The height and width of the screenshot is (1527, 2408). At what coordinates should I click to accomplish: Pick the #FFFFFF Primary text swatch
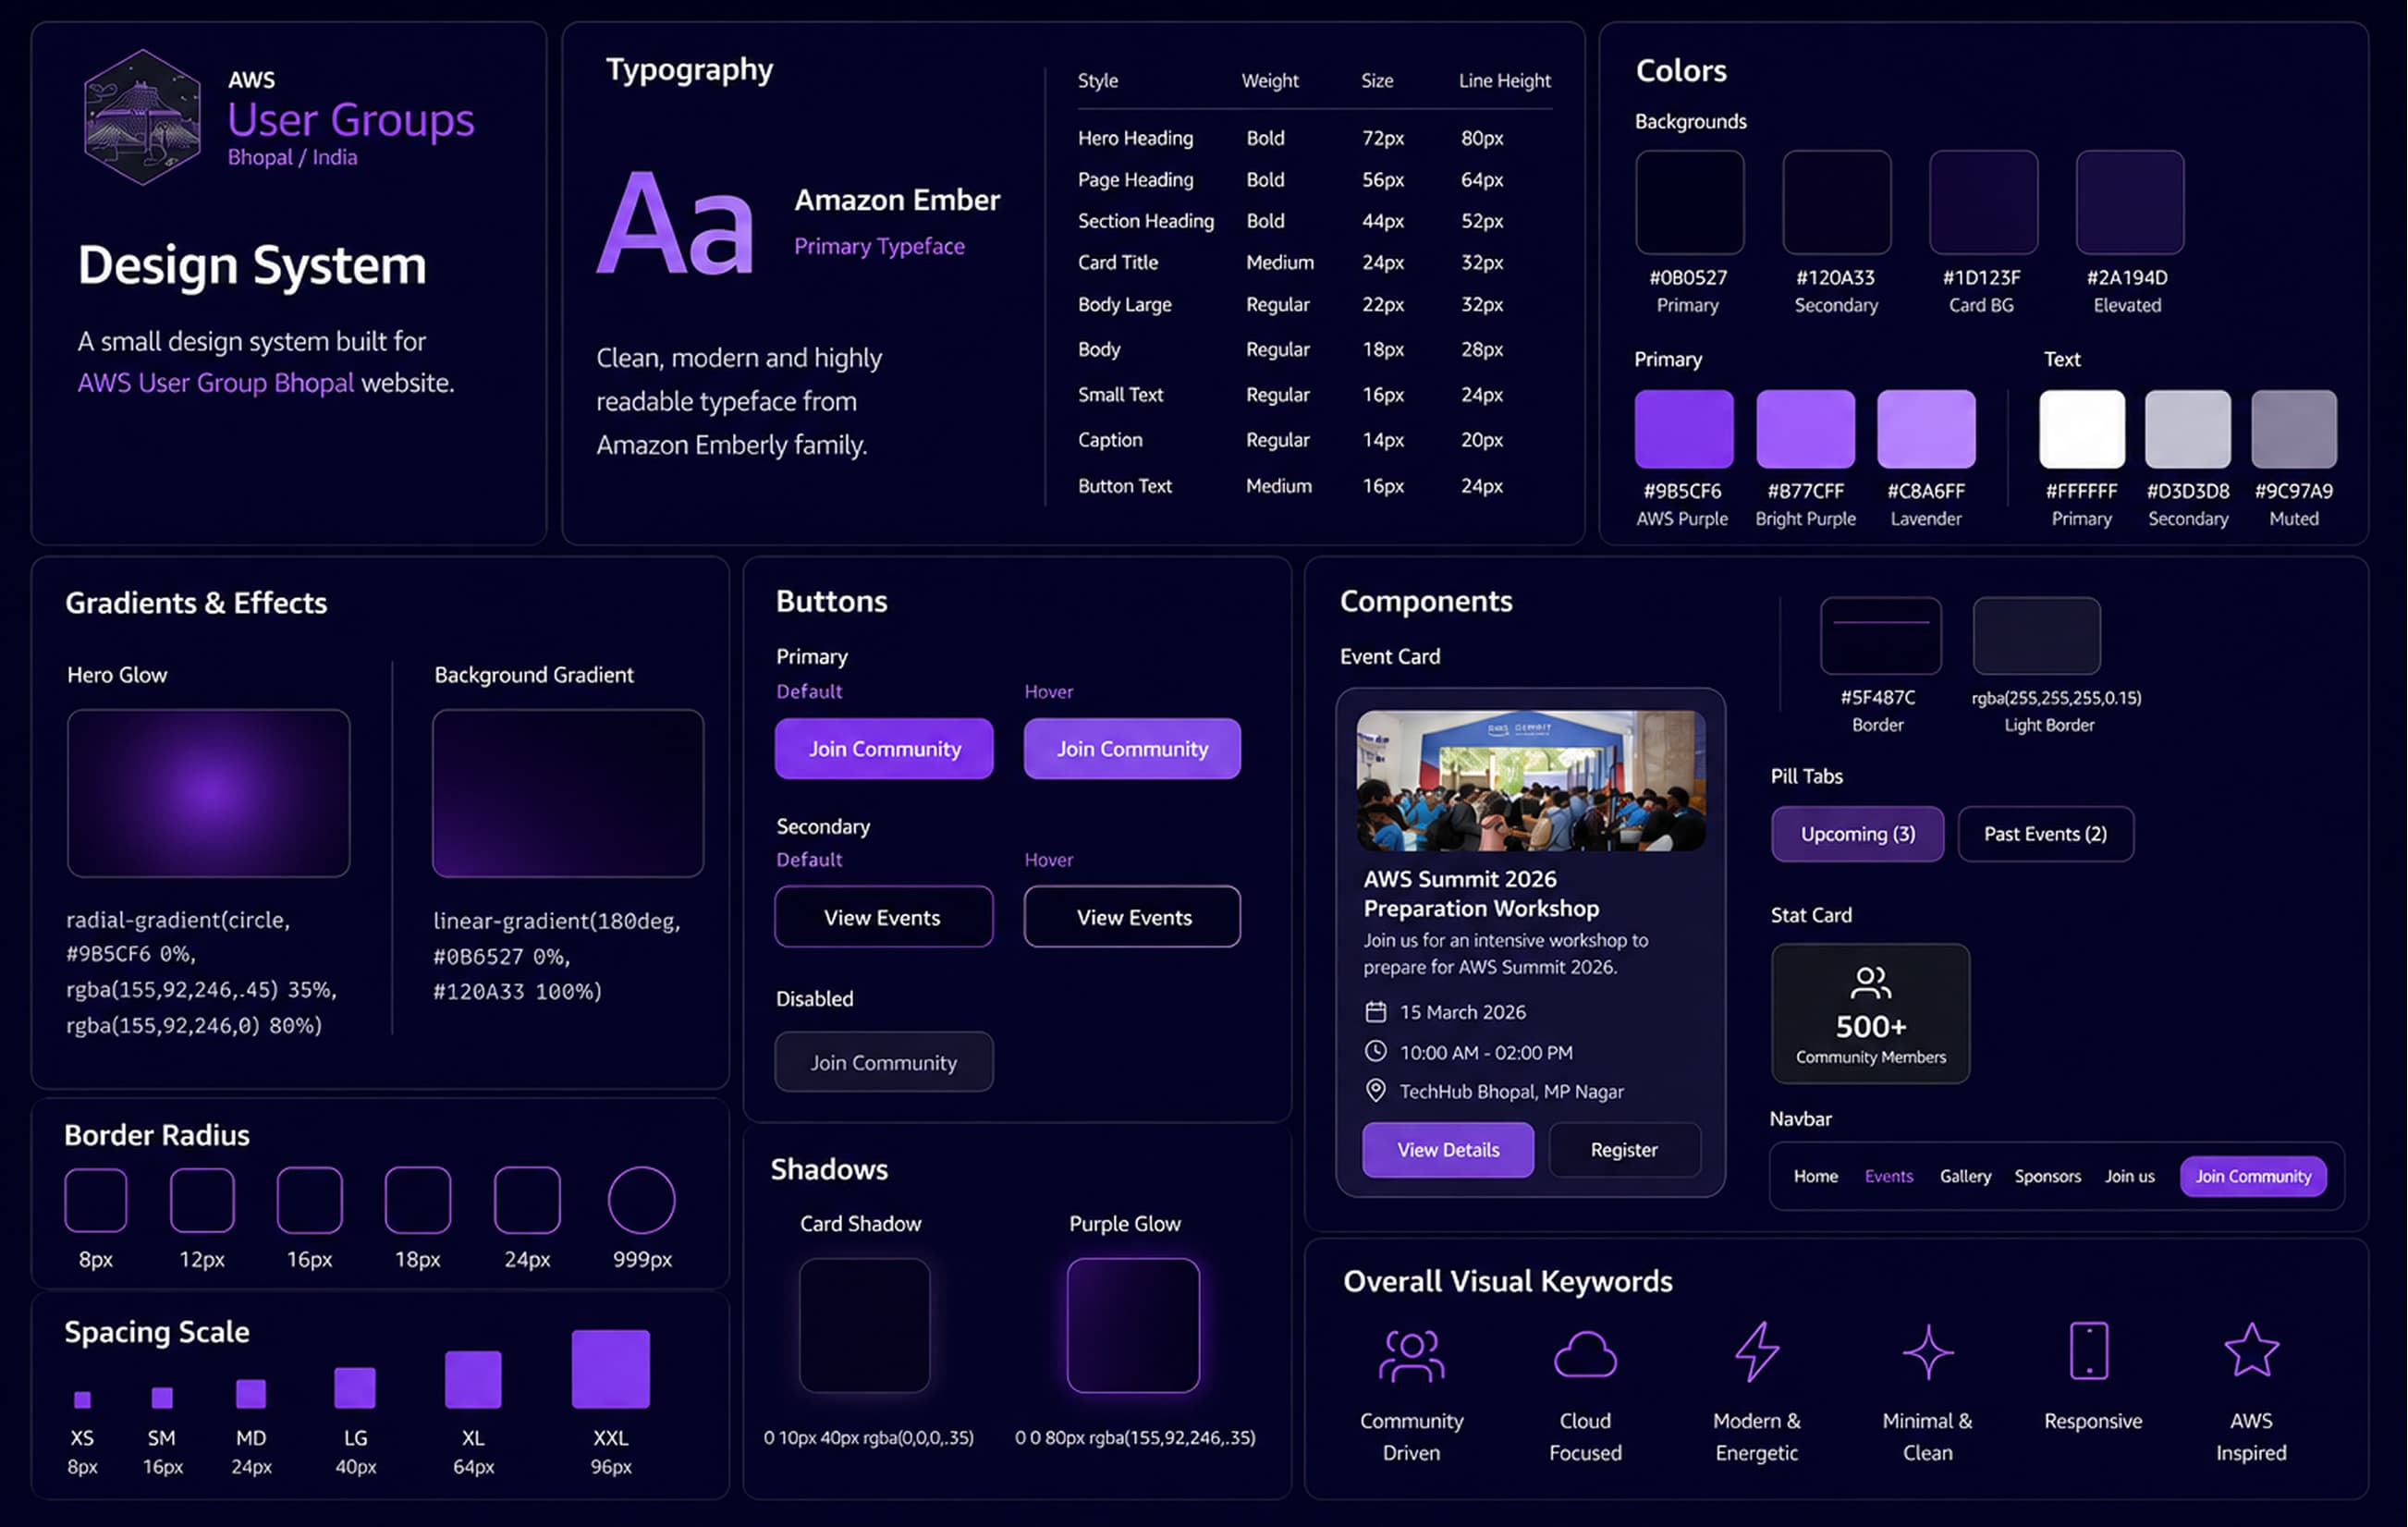click(x=2083, y=429)
